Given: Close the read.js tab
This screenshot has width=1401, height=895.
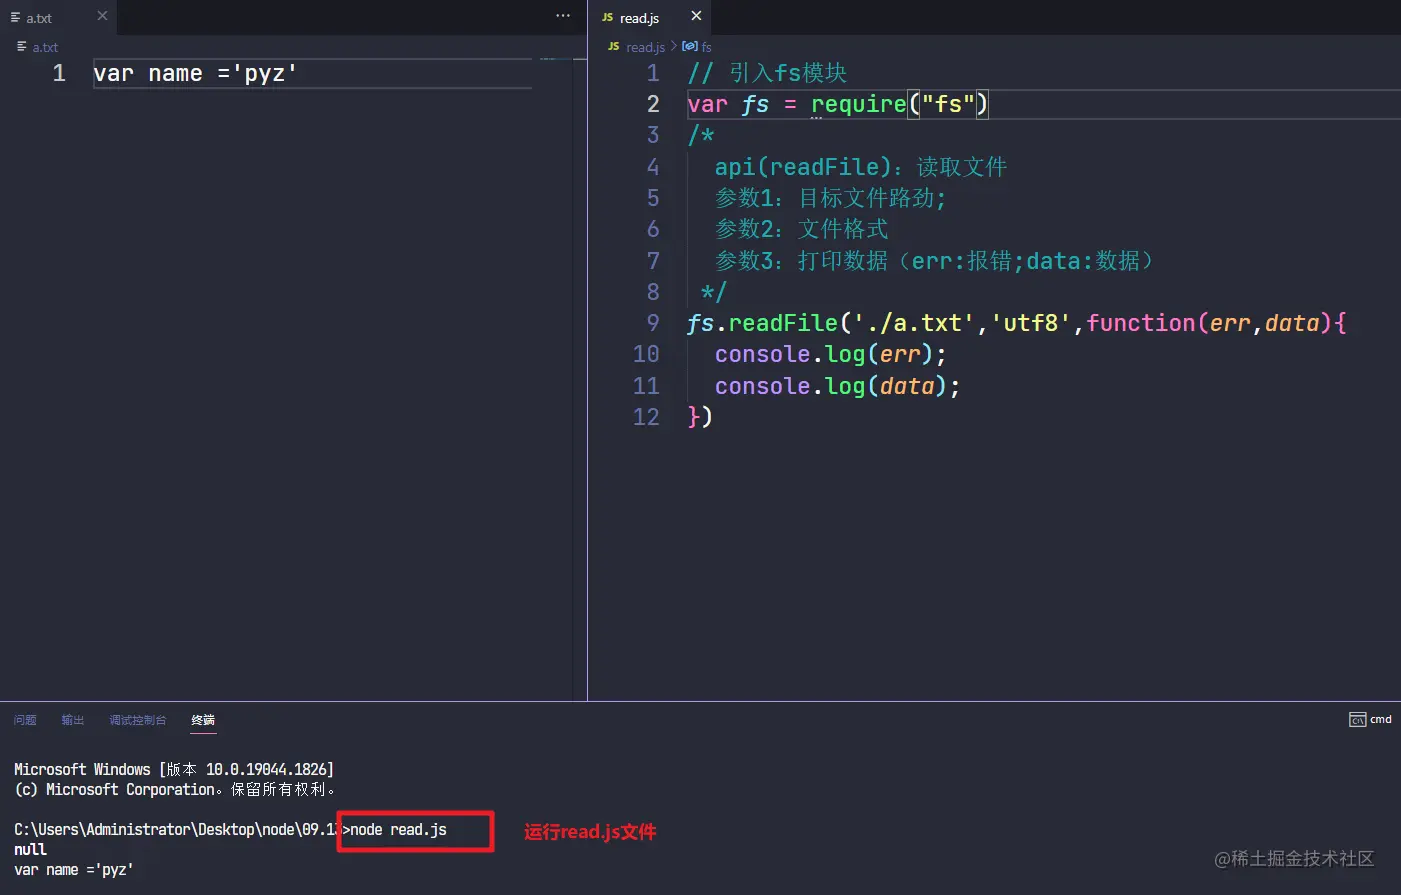Looking at the screenshot, I should tap(696, 16).
